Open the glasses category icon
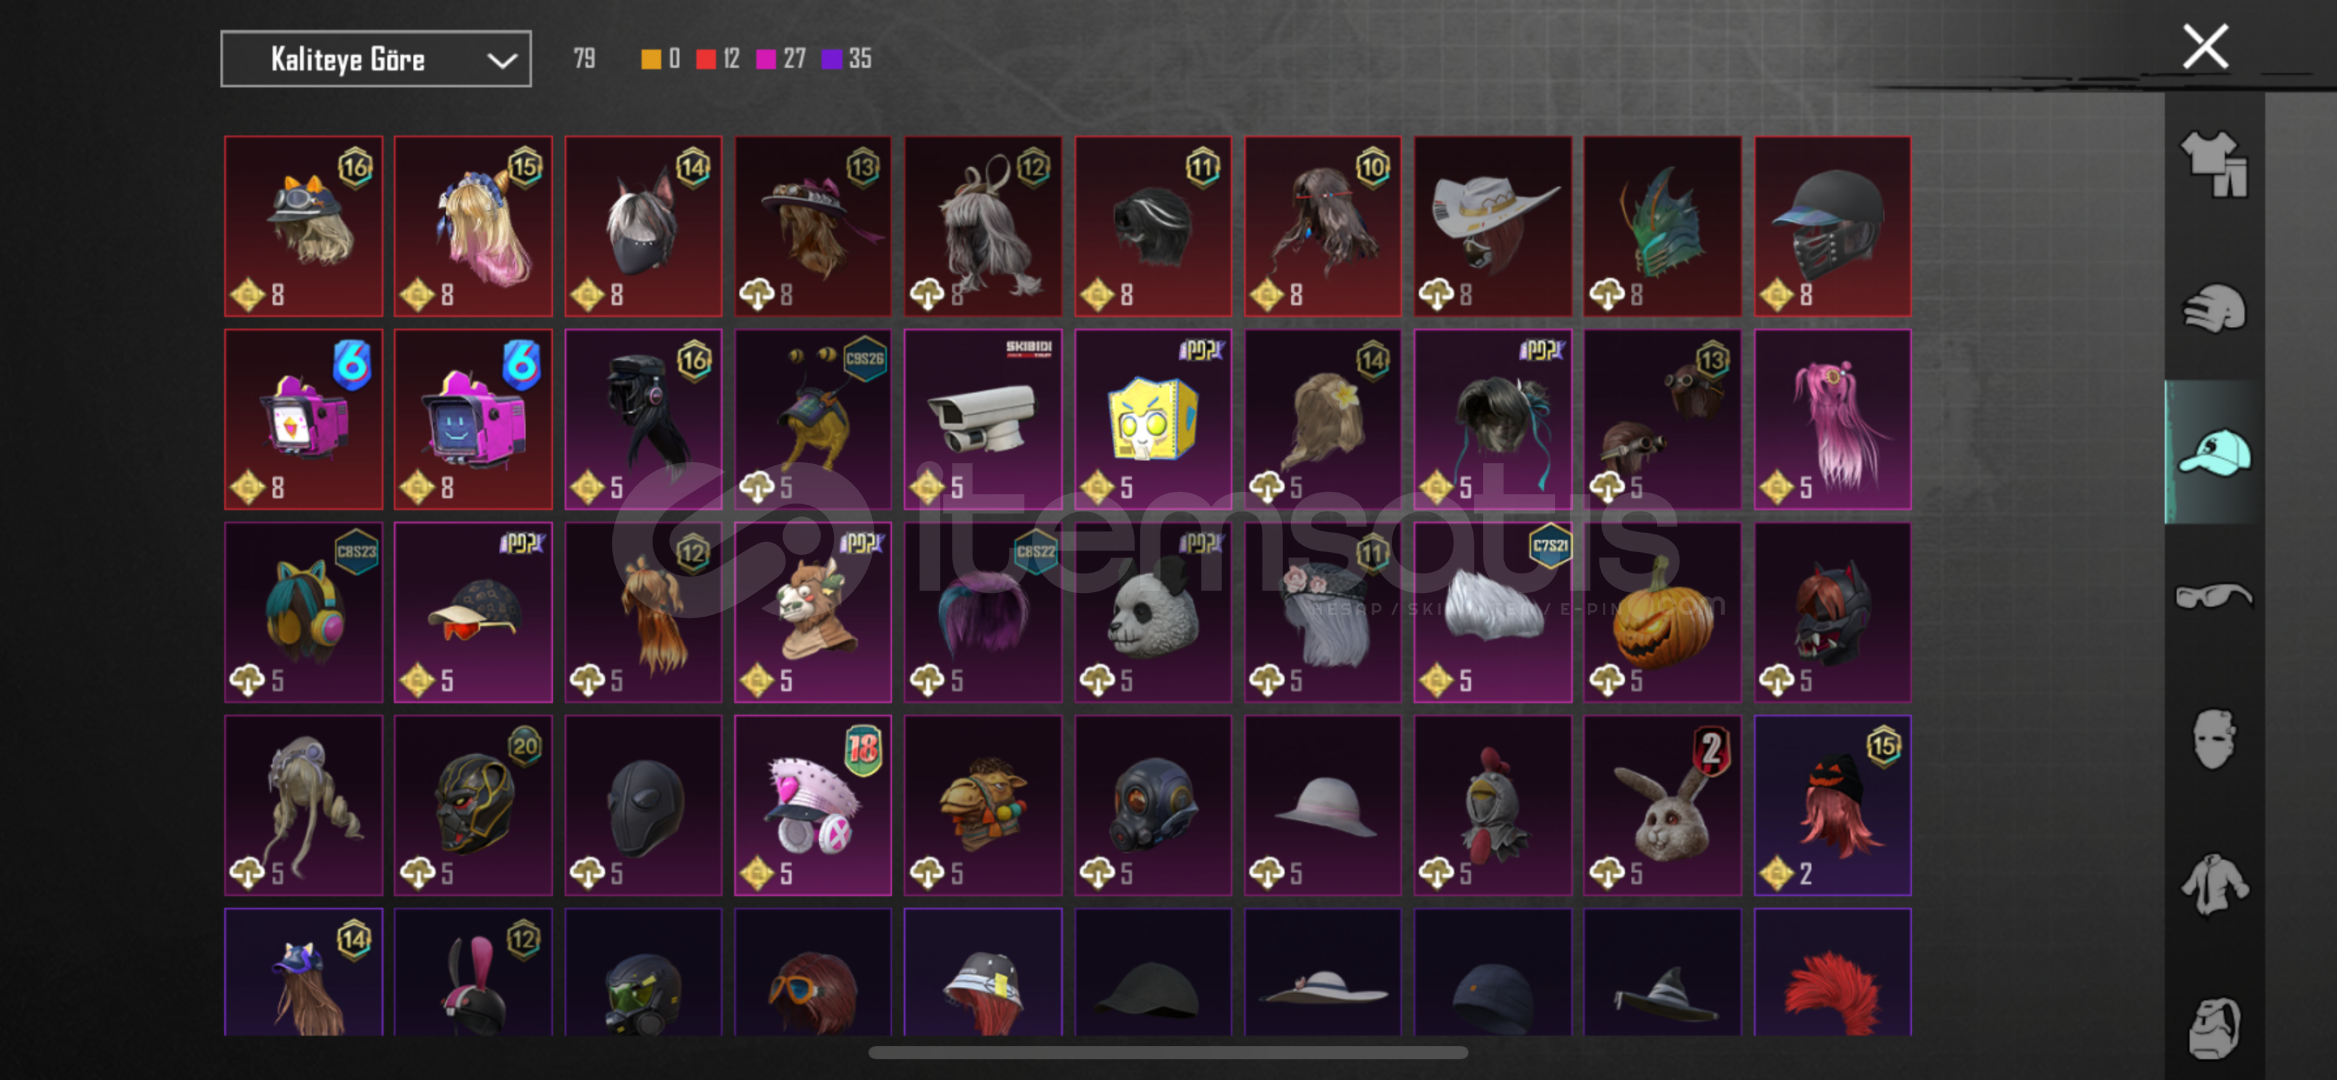This screenshot has height=1080, width=2337. [x=2214, y=596]
